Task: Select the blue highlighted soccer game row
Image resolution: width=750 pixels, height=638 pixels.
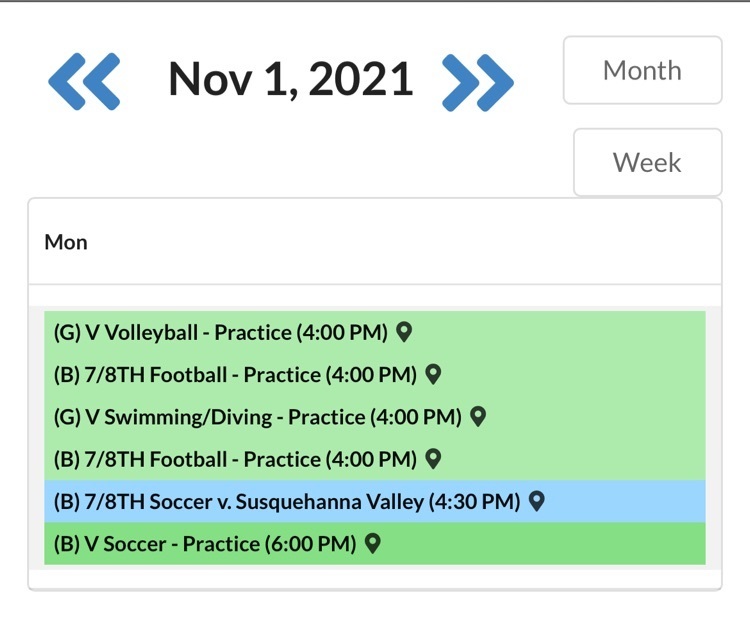Action: click(375, 501)
